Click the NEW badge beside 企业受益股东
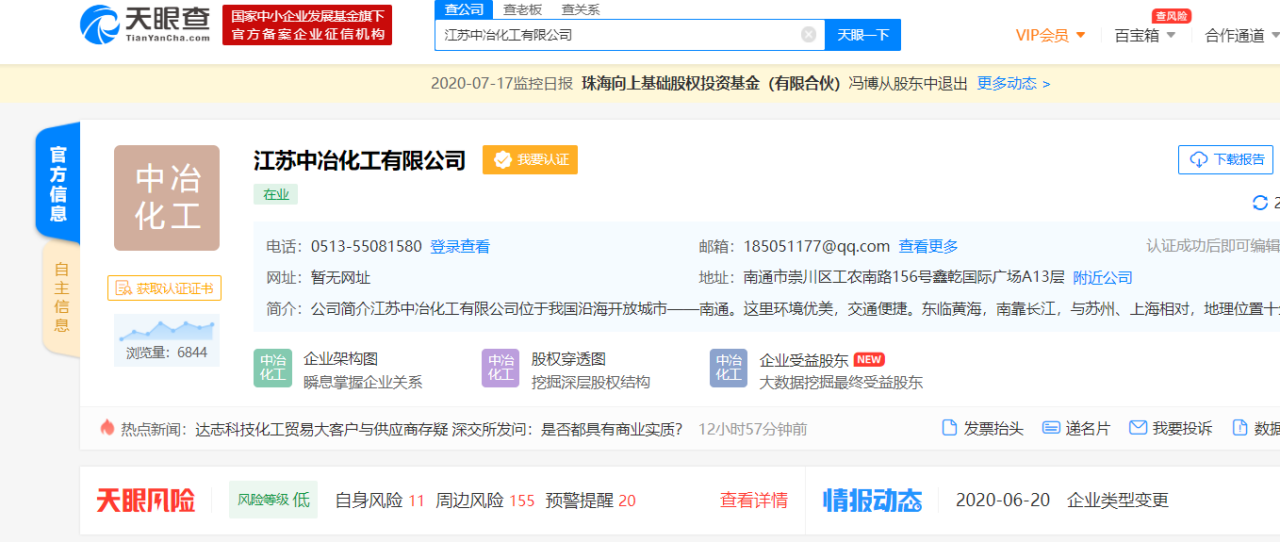Screen dimensions: 1280x542 point(869,359)
